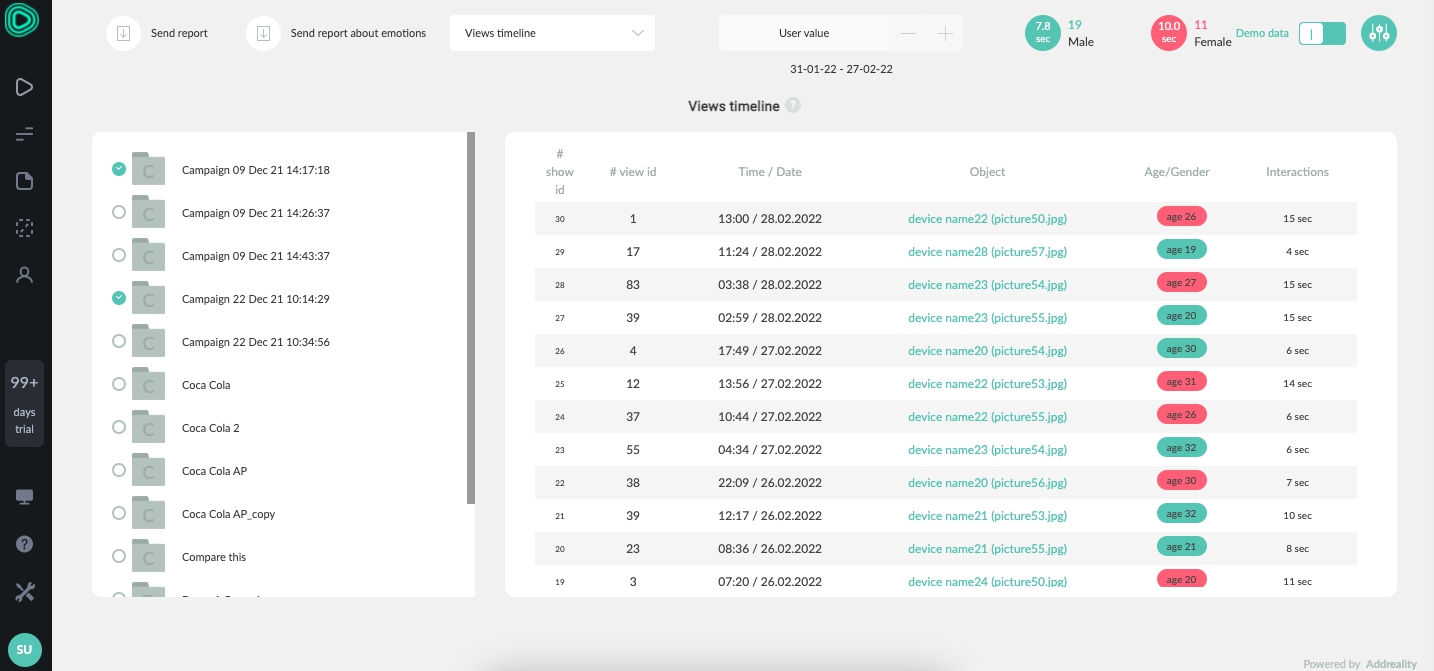
Task: Click the Send report label
Action: coord(179,33)
